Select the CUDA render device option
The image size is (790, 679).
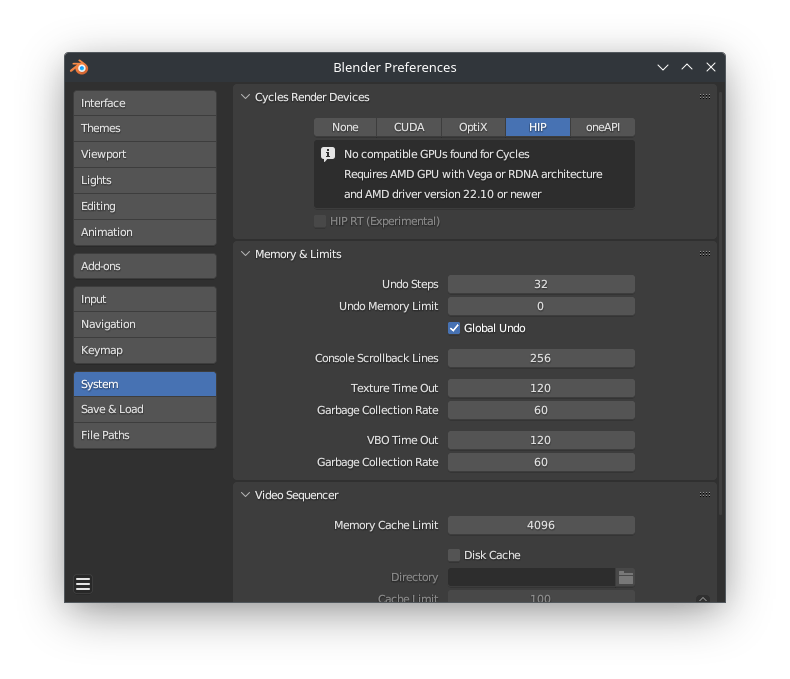click(409, 127)
